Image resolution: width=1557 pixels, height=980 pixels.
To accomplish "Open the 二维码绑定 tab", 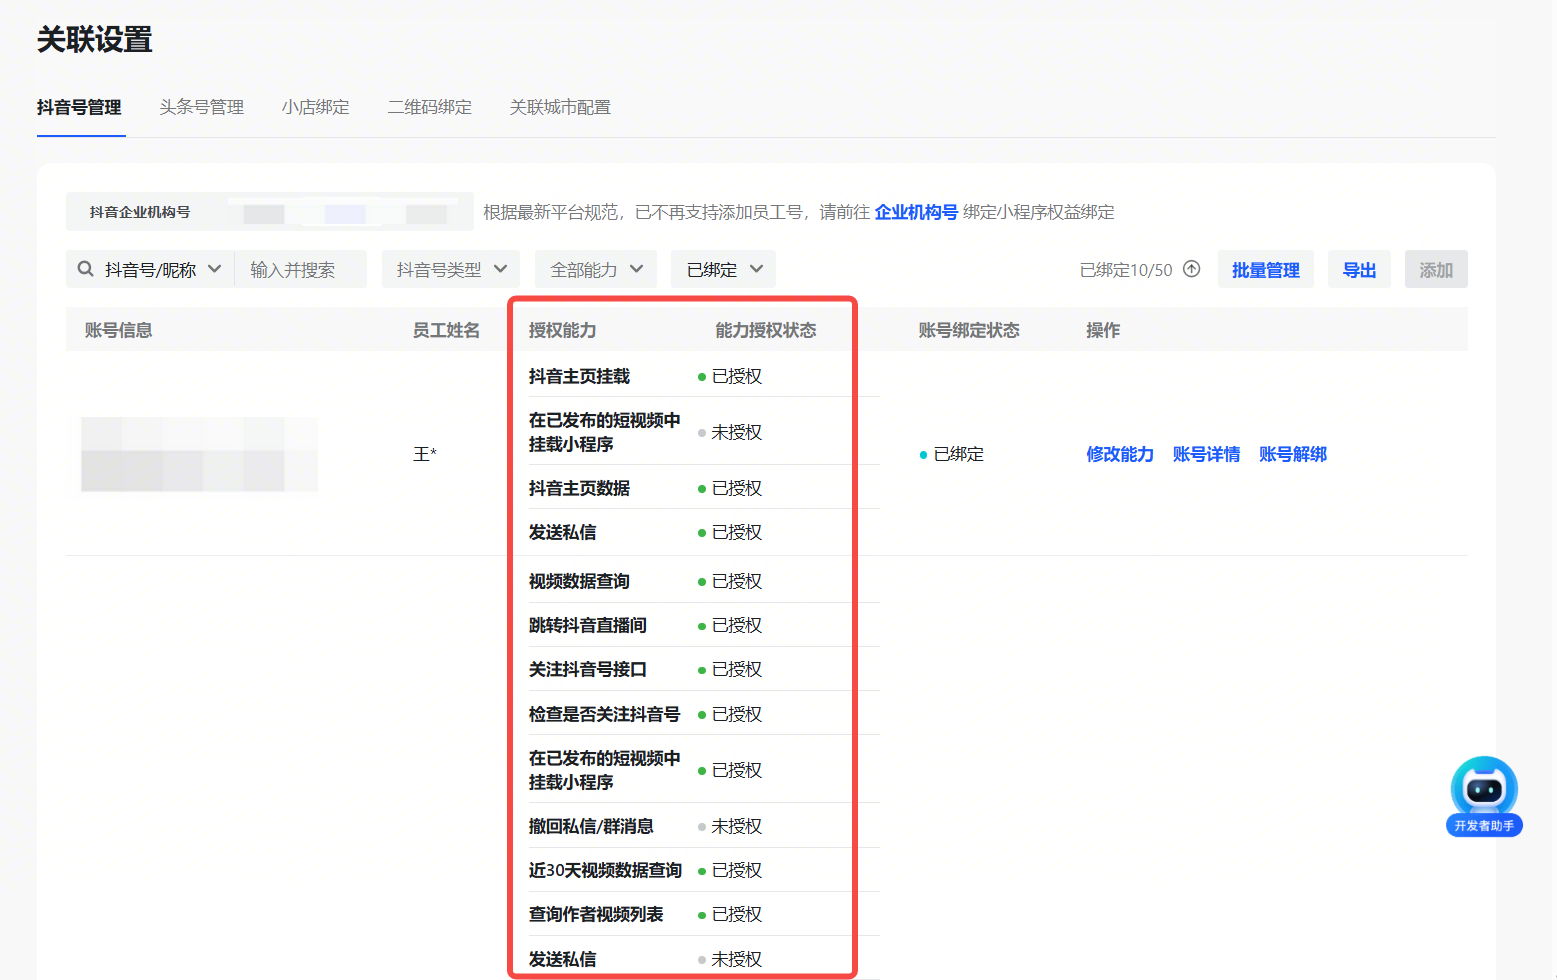I will 430,107.
